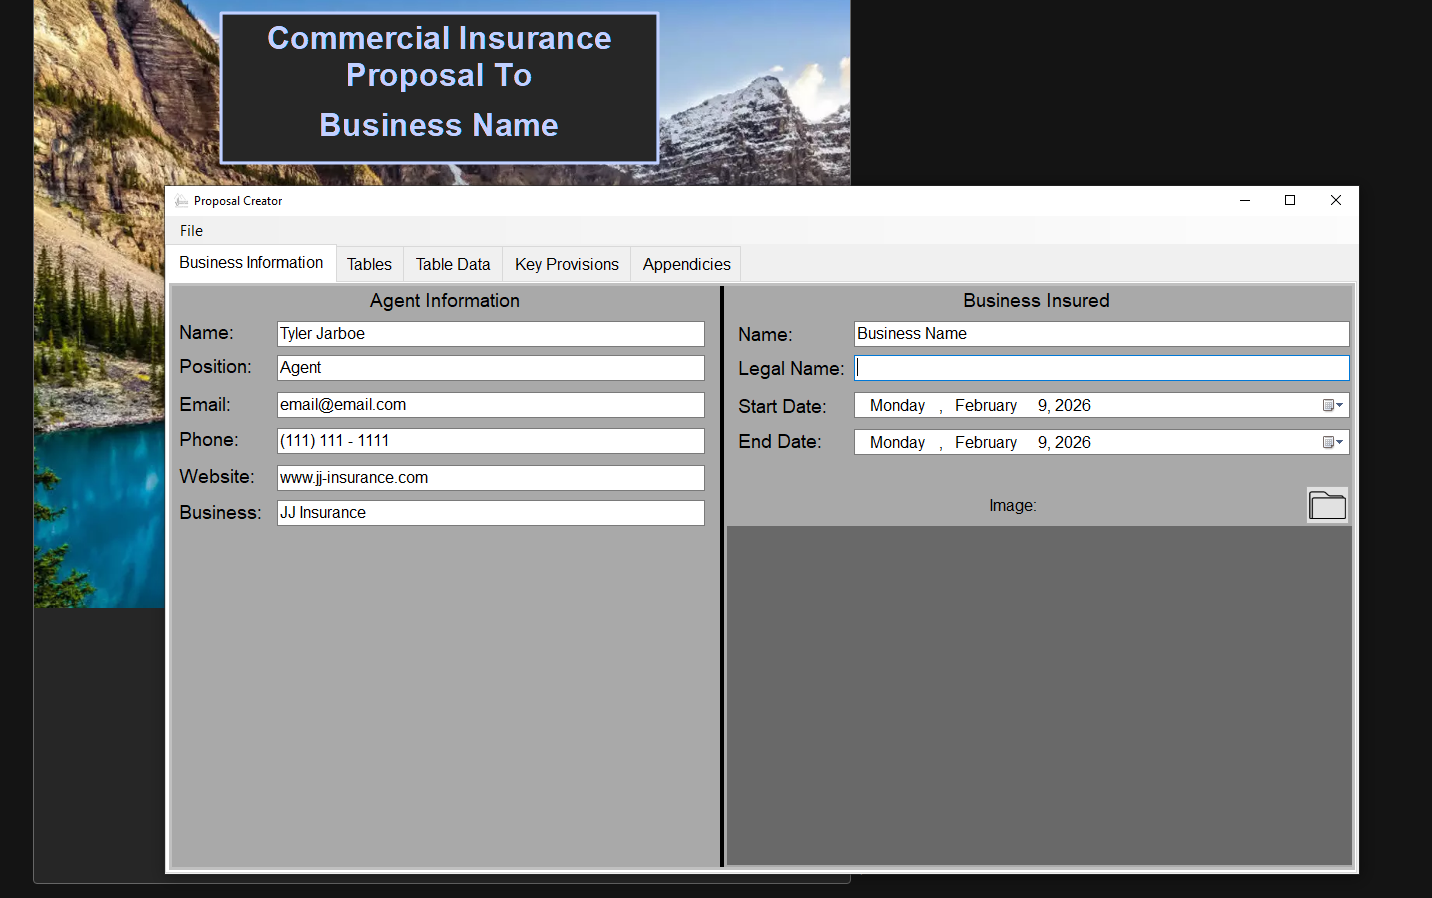This screenshot has width=1432, height=898.
Task: Select the Business Information tab
Action: tap(251, 263)
